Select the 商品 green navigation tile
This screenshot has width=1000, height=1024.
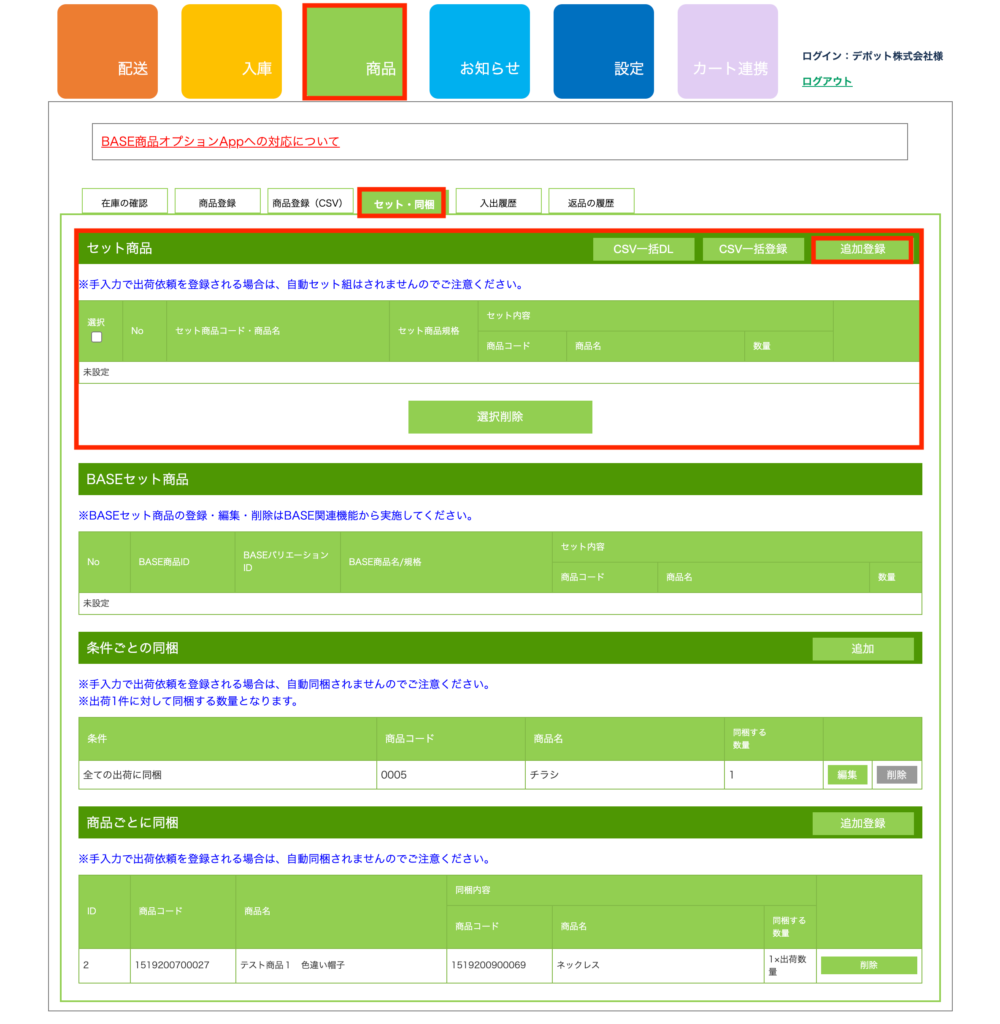(354, 52)
